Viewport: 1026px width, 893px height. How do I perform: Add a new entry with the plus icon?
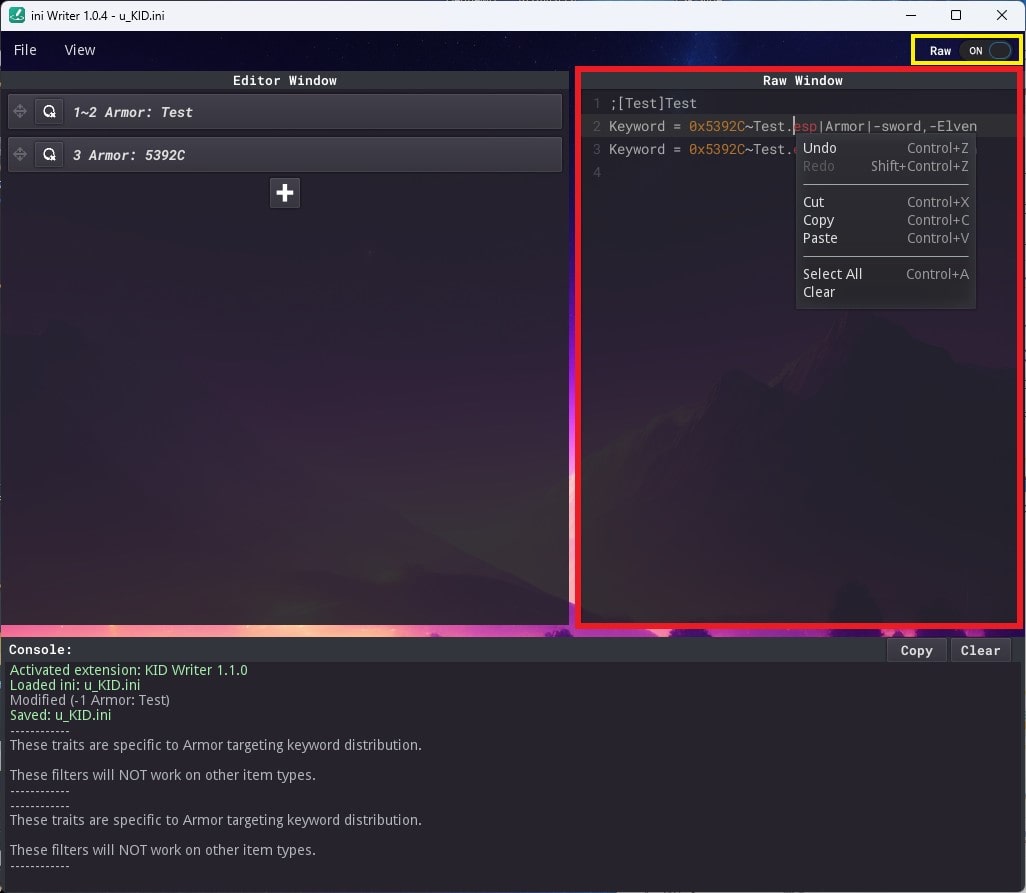pos(284,192)
